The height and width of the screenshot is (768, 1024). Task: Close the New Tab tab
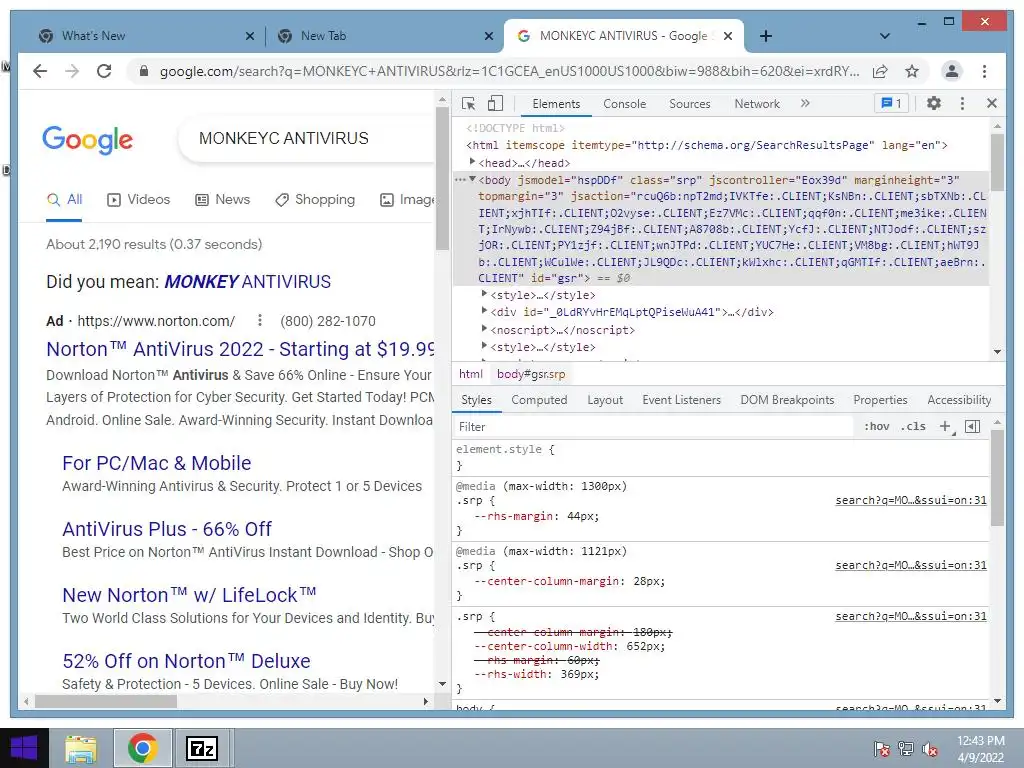pyautogui.click(x=488, y=36)
